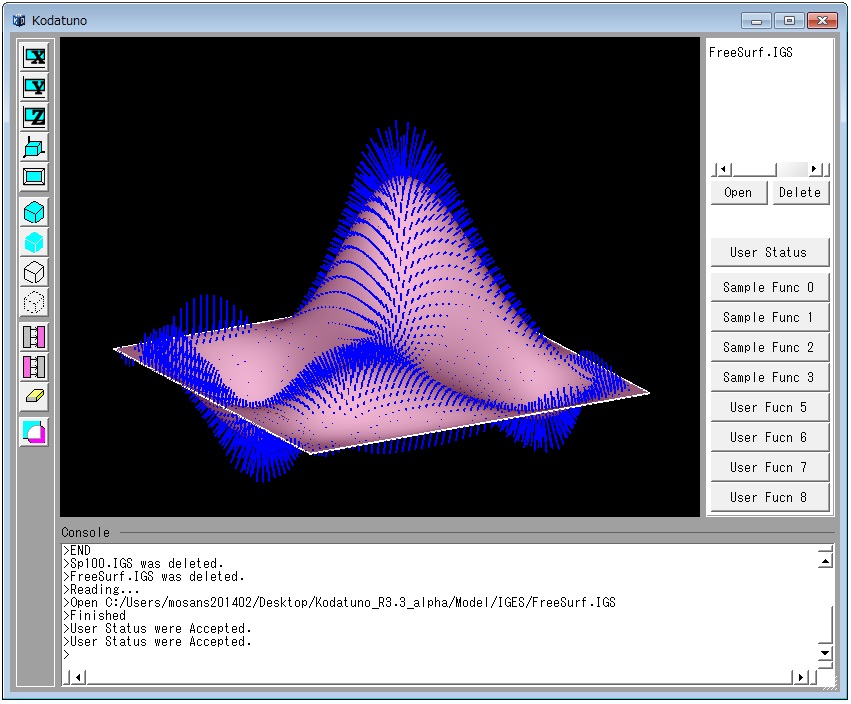This screenshot has width=851, height=704.
Task: Select white wireframe cube display mode
Action: click(34, 272)
